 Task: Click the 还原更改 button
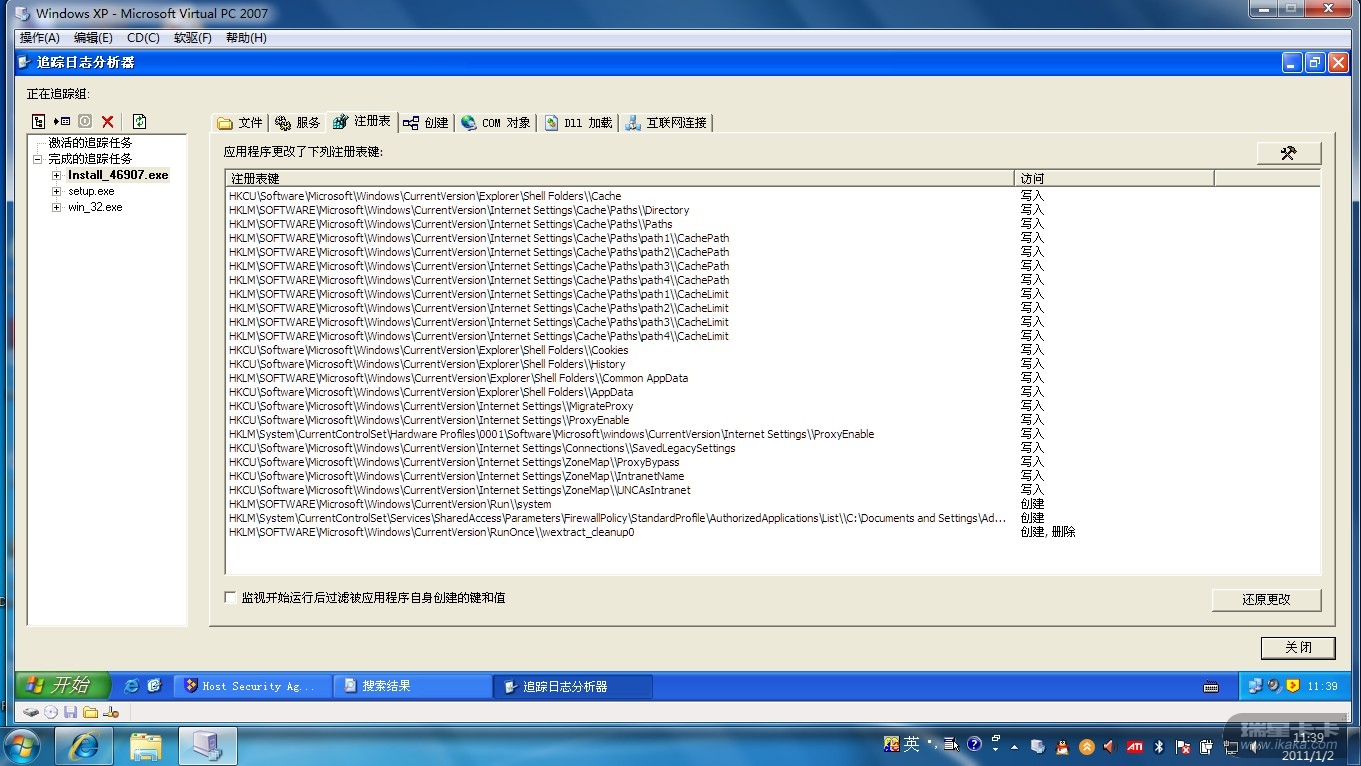click(x=1267, y=599)
